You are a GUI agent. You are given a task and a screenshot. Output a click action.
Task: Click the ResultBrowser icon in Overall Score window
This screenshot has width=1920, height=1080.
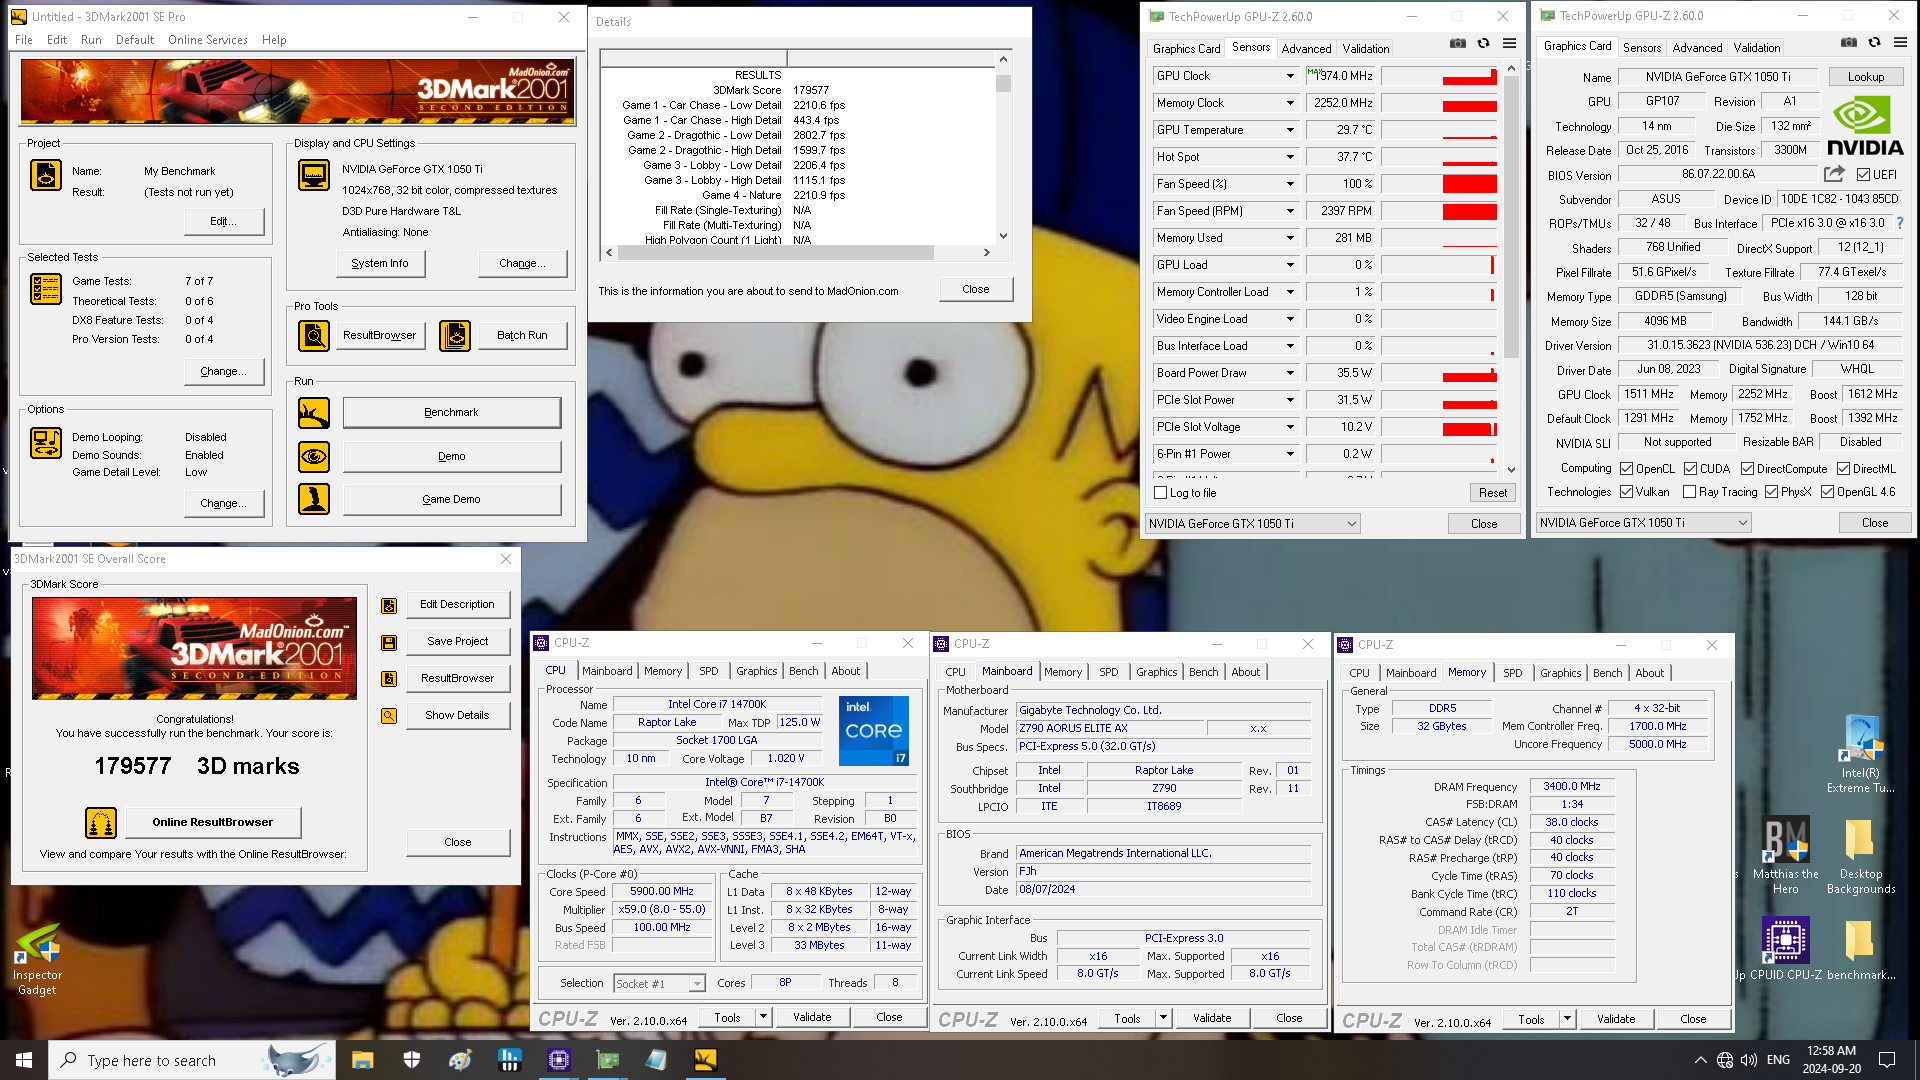click(389, 679)
